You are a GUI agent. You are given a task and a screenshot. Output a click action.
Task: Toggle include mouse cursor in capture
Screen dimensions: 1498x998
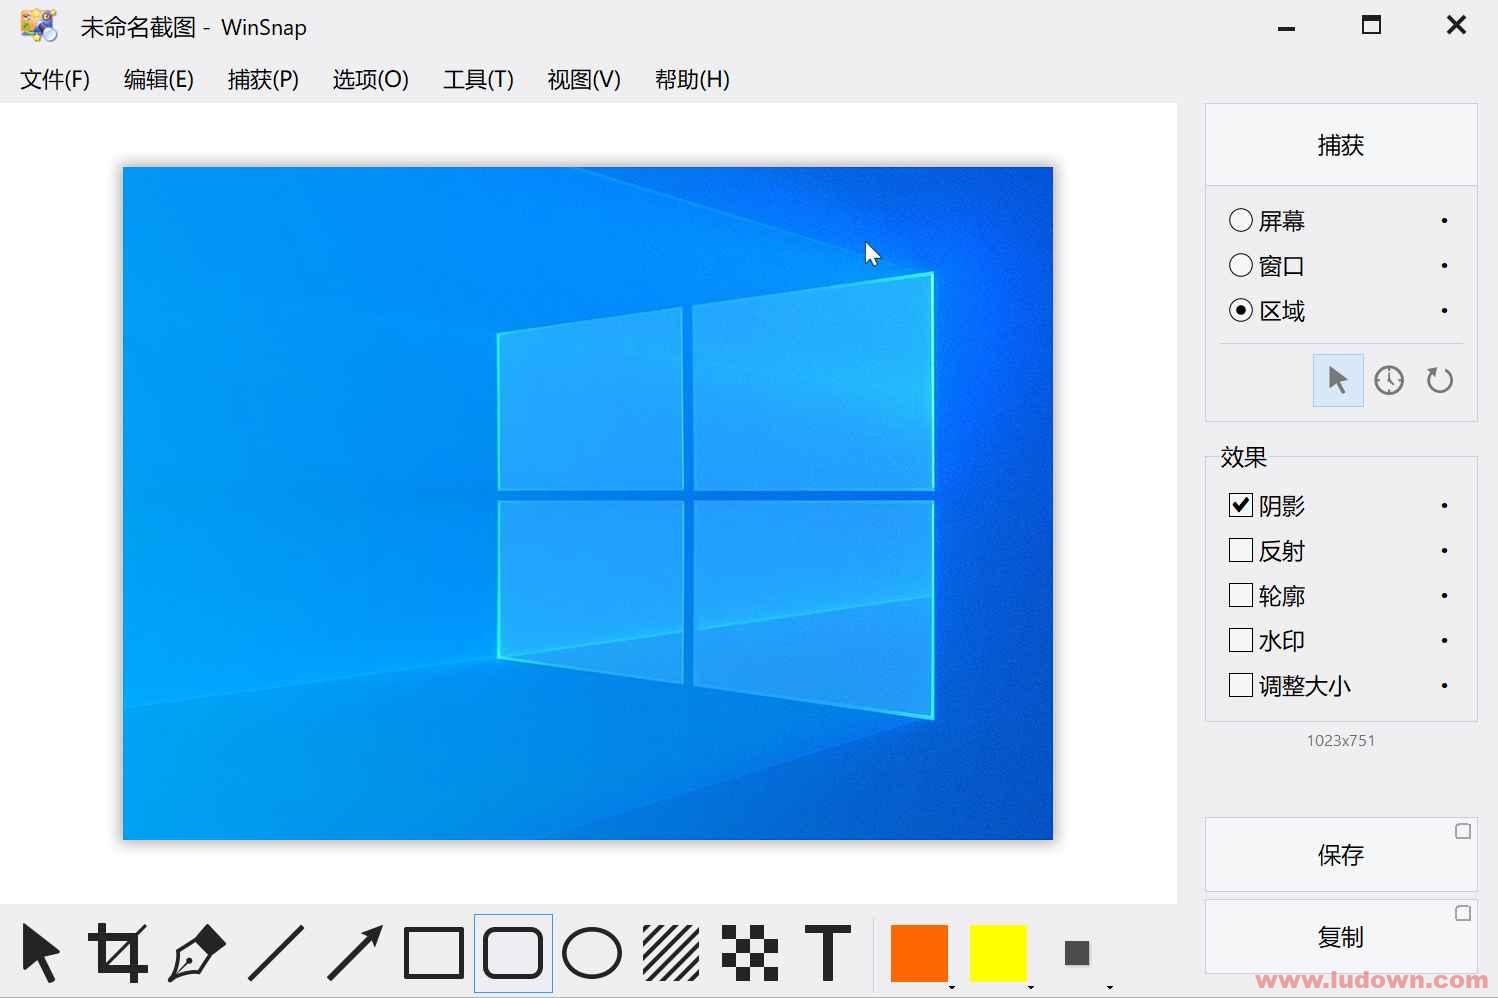(1338, 380)
